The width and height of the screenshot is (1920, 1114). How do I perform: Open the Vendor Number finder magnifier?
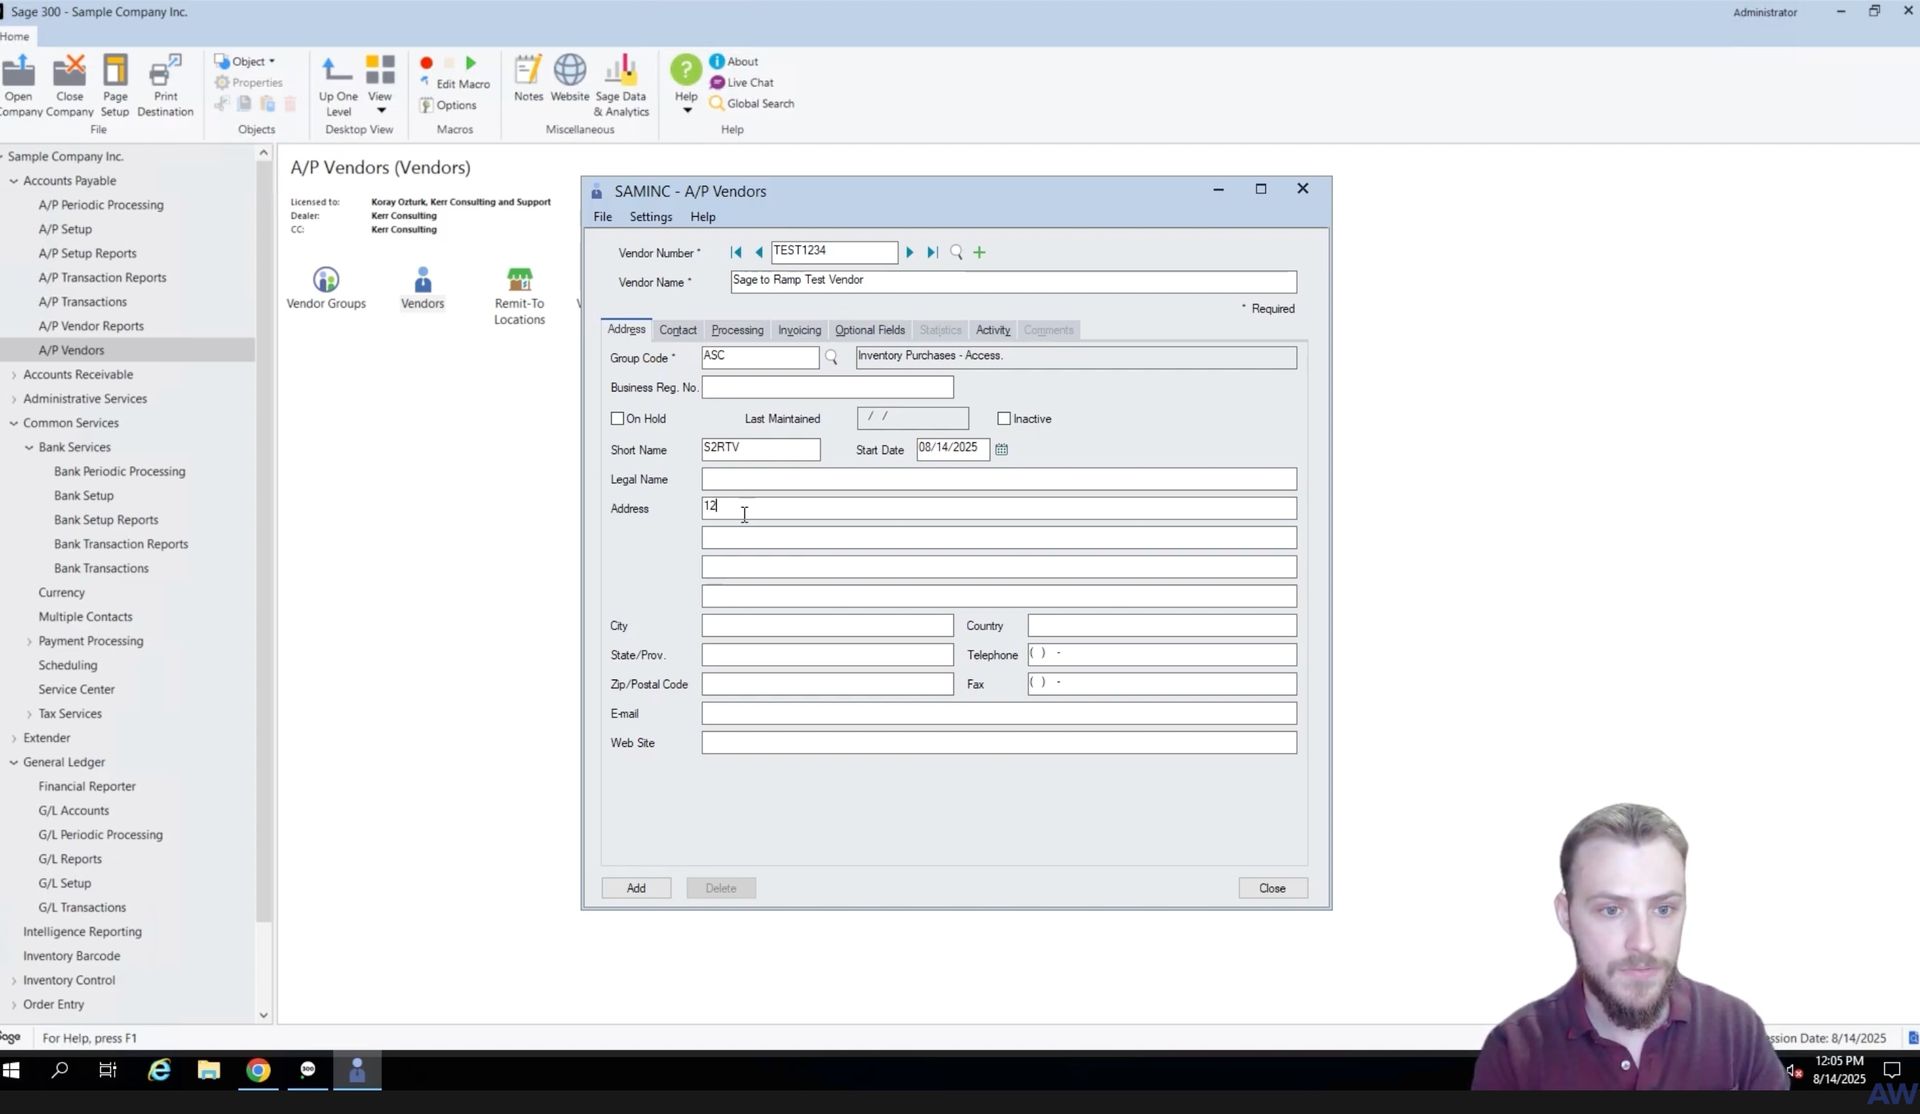(x=956, y=253)
